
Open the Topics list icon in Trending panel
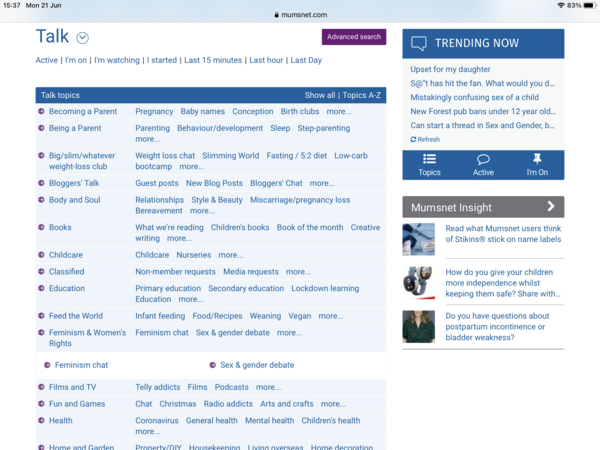click(x=429, y=159)
